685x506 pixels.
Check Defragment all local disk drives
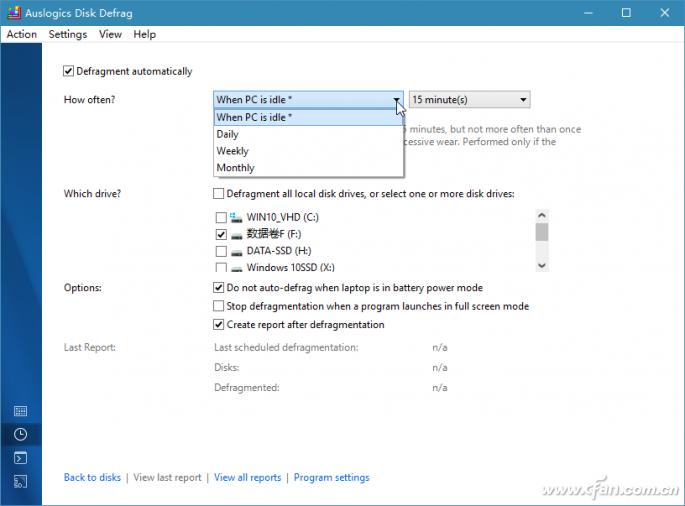tap(218, 193)
